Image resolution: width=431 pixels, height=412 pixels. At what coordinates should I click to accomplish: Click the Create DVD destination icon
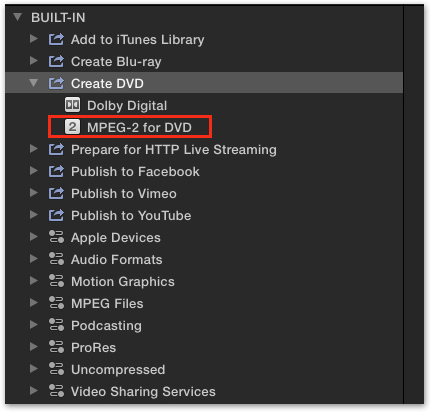tap(56, 83)
